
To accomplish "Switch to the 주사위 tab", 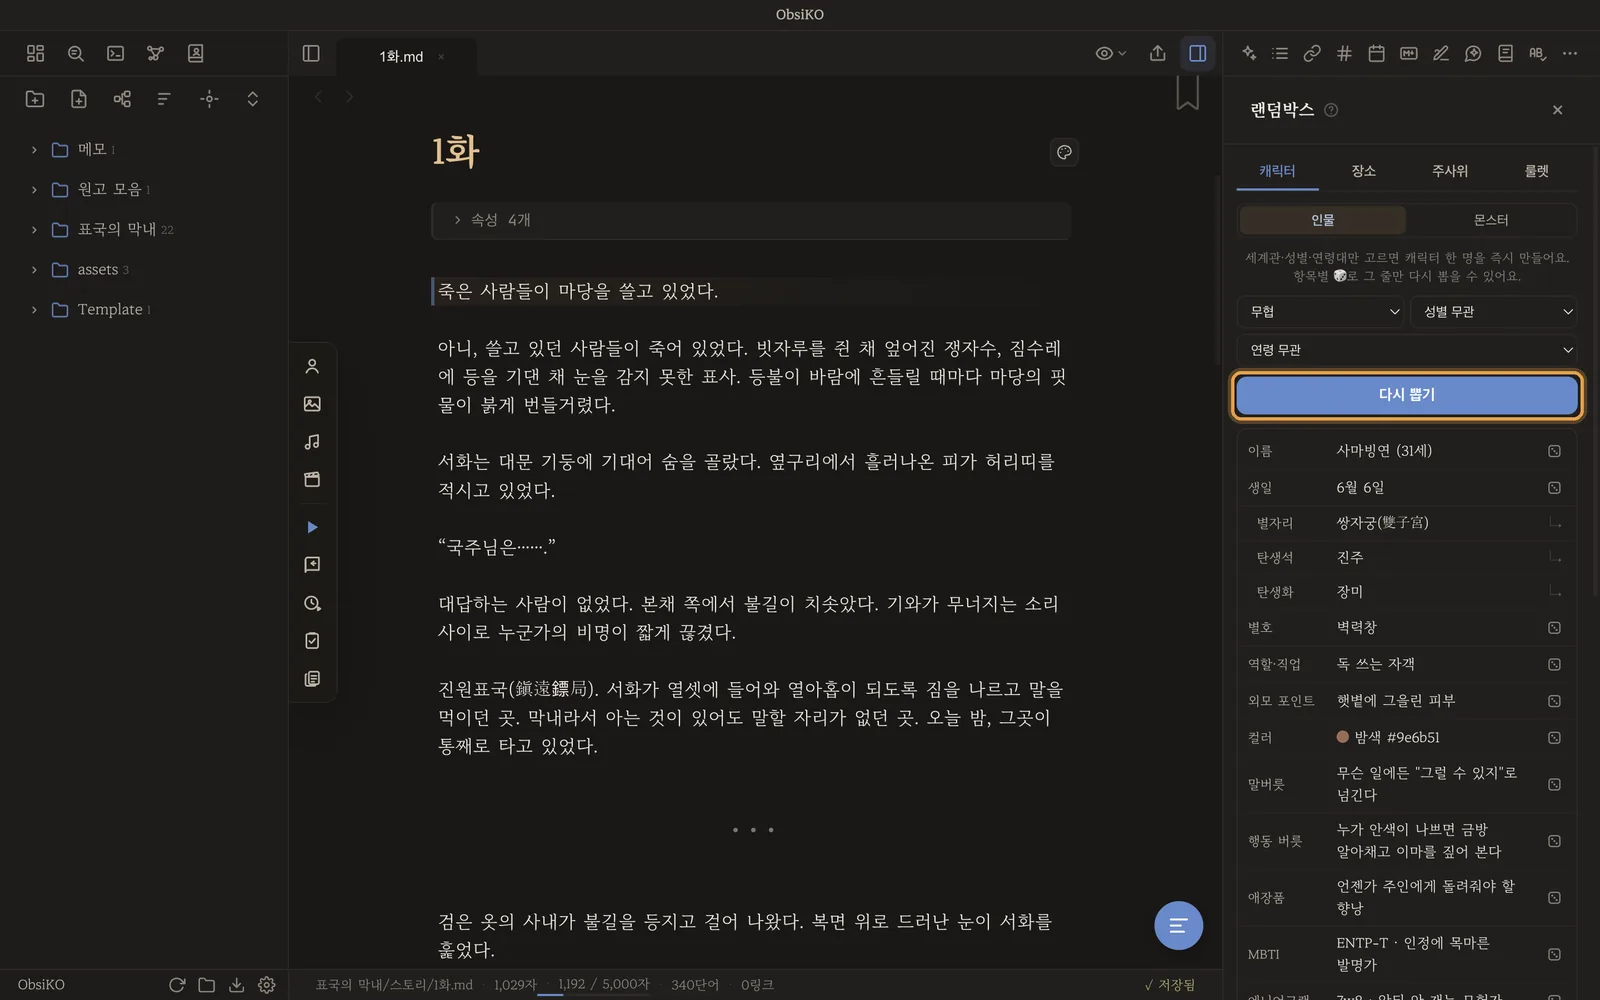I will click(x=1450, y=171).
